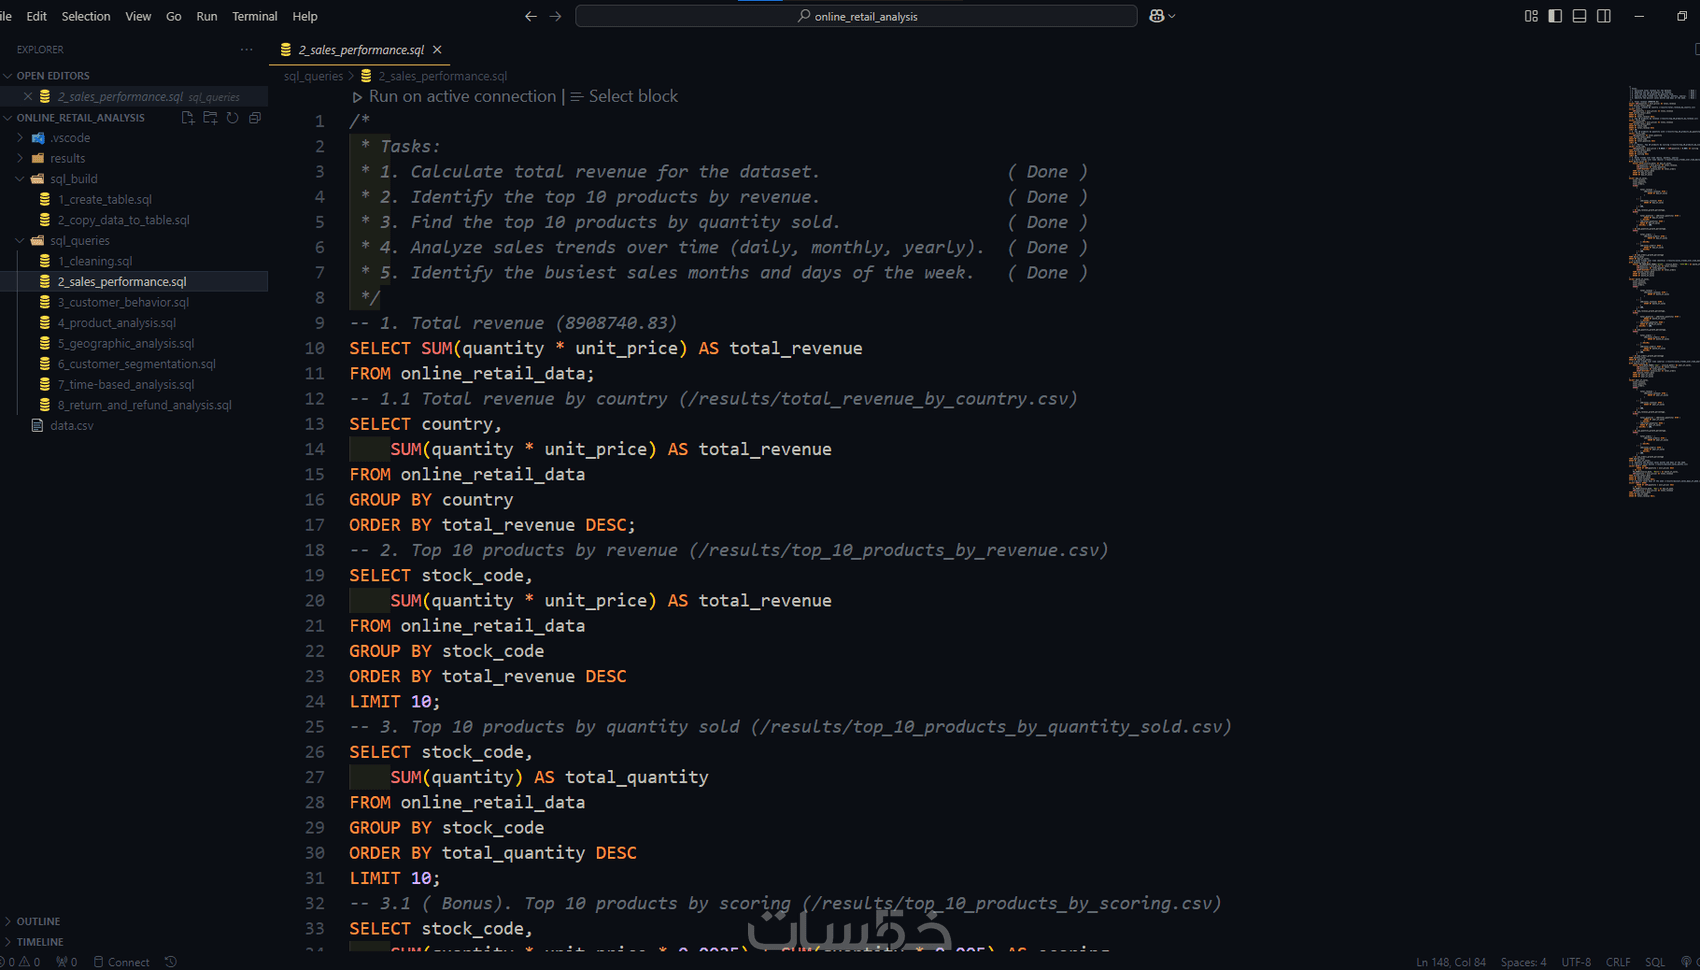Screen dimensions: 1700x970
Task: Click Run on active connection link
Action: pos(462,97)
